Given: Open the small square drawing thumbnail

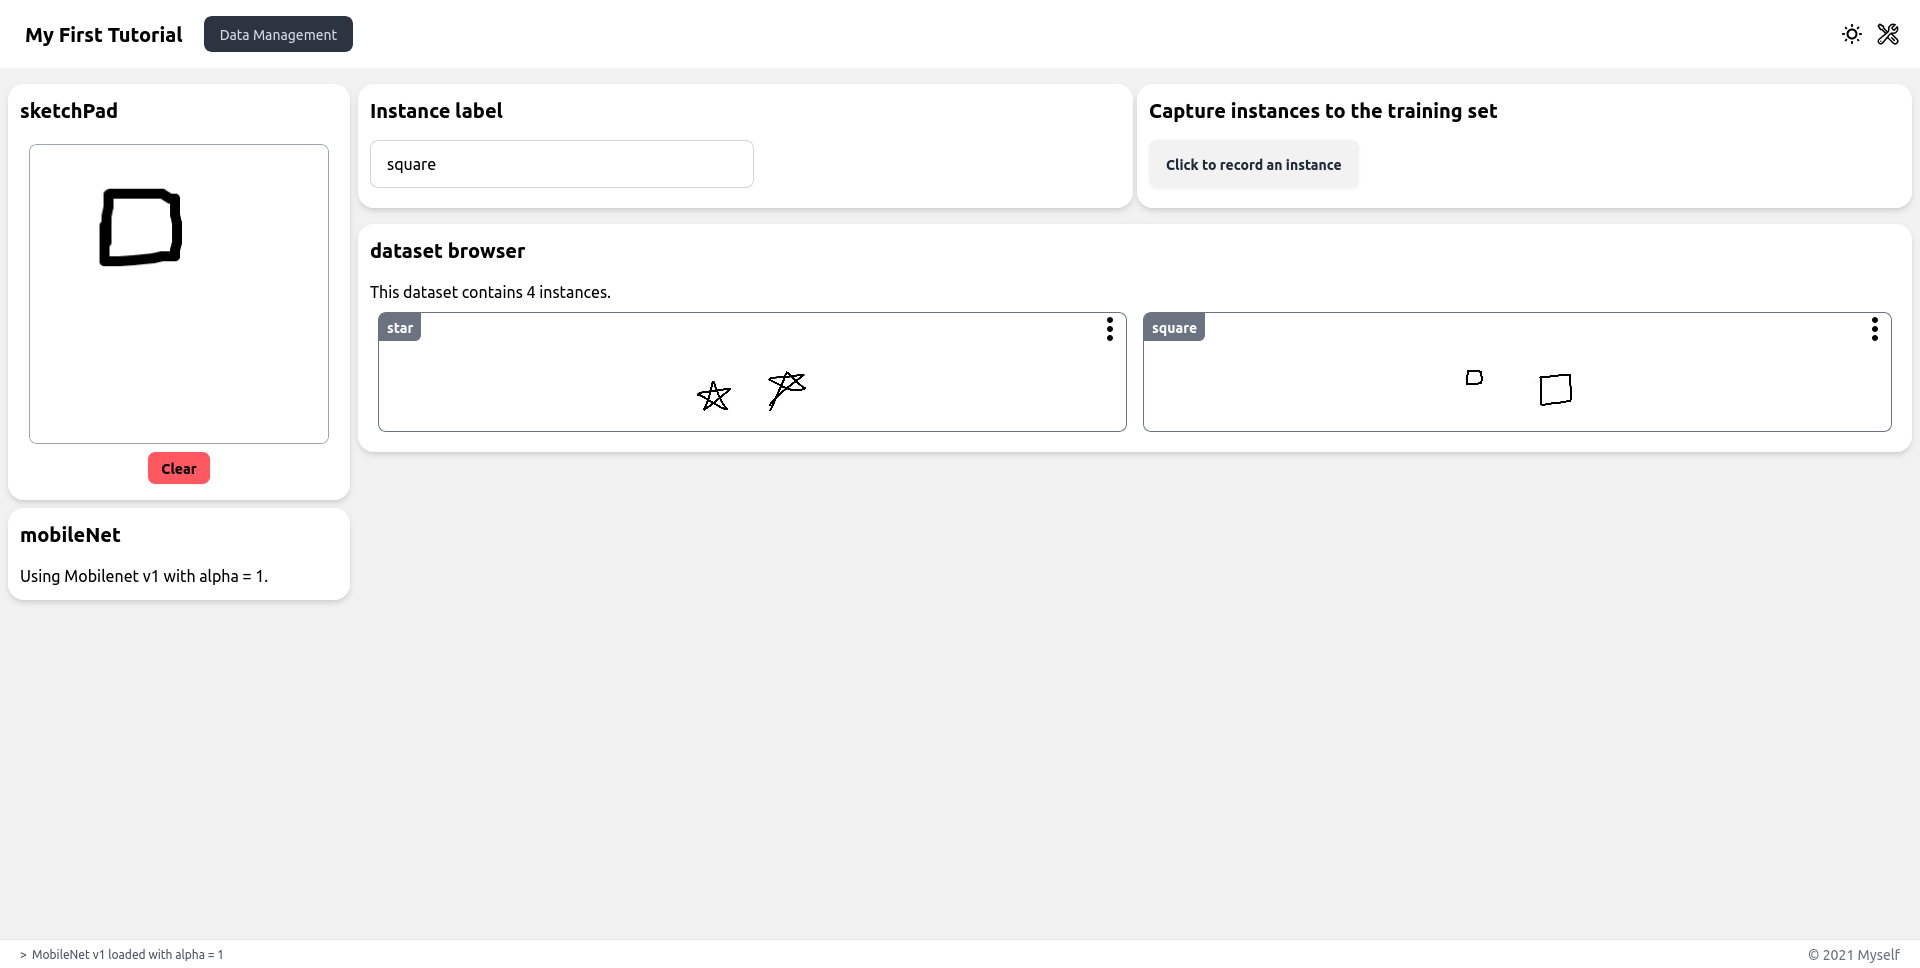Looking at the screenshot, I should (1474, 377).
